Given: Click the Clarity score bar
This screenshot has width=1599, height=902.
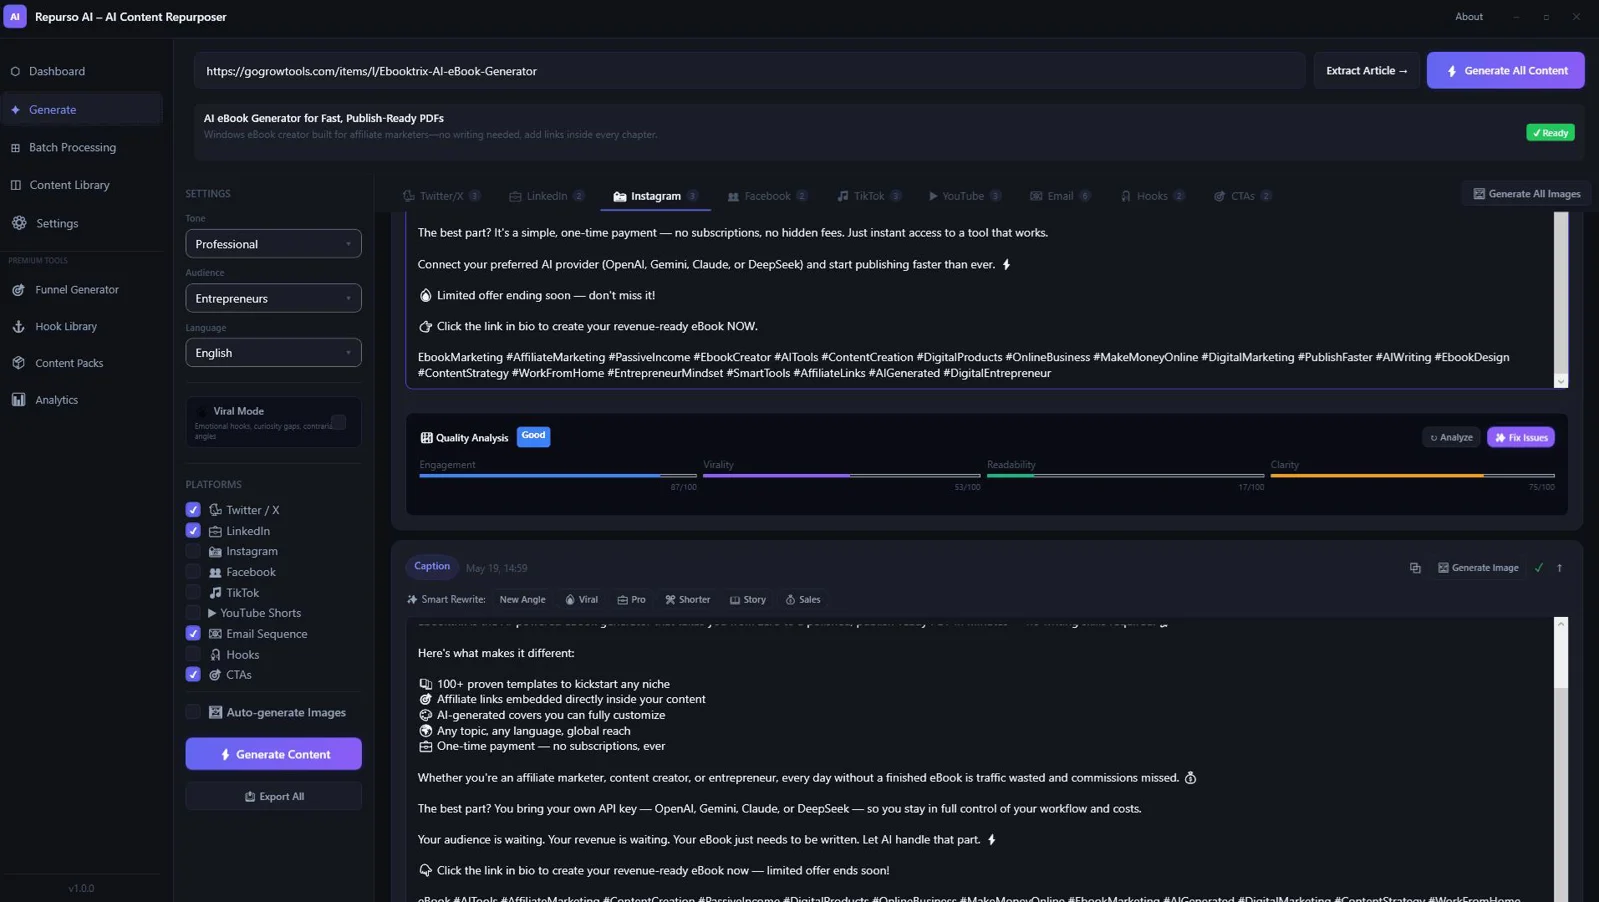Looking at the screenshot, I should coord(1412,476).
